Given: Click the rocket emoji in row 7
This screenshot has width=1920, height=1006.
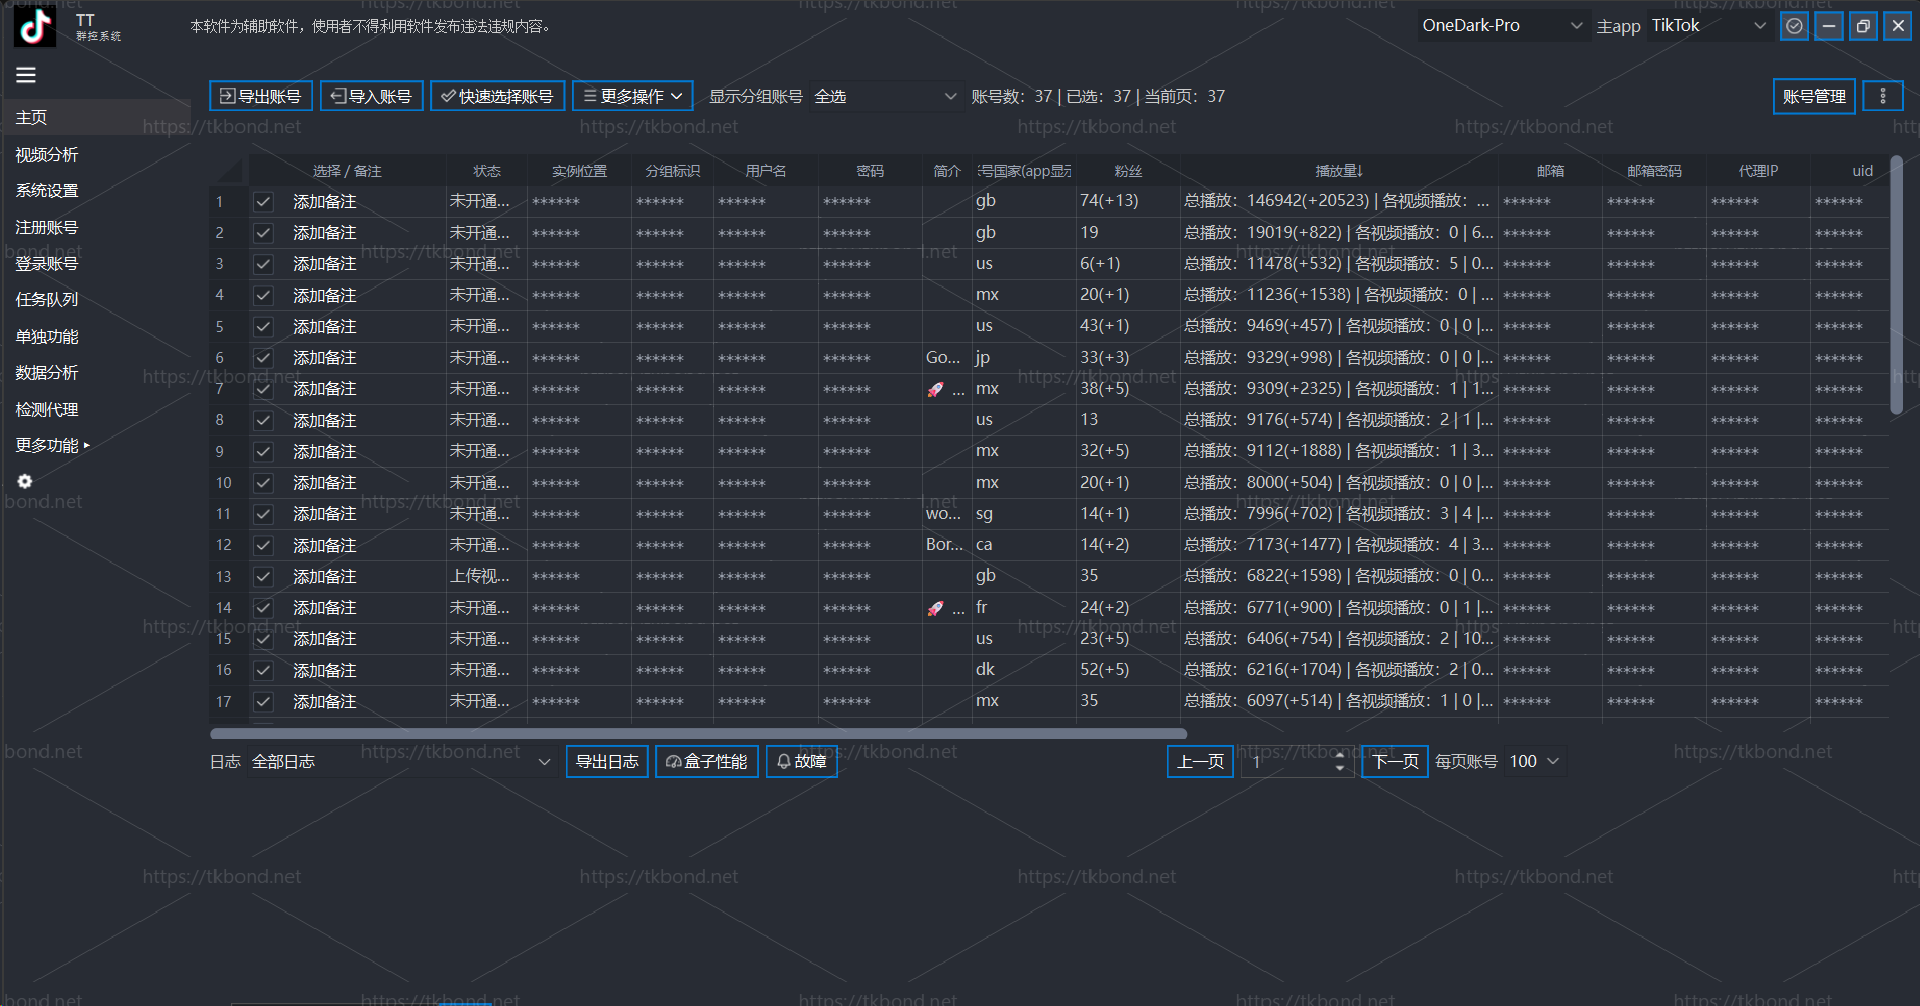Looking at the screenshot, I should point(935,389).
